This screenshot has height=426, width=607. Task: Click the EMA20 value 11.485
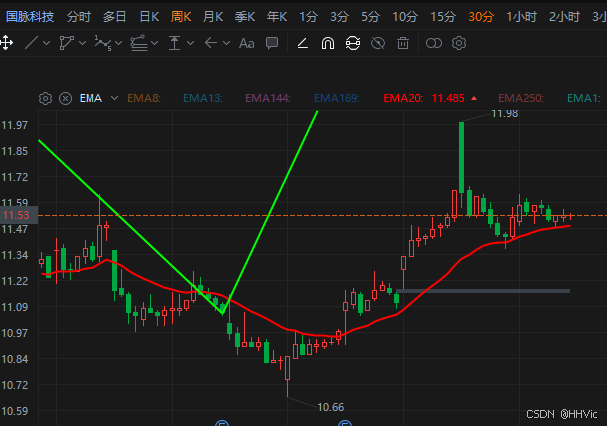click(x=448, y=98)
